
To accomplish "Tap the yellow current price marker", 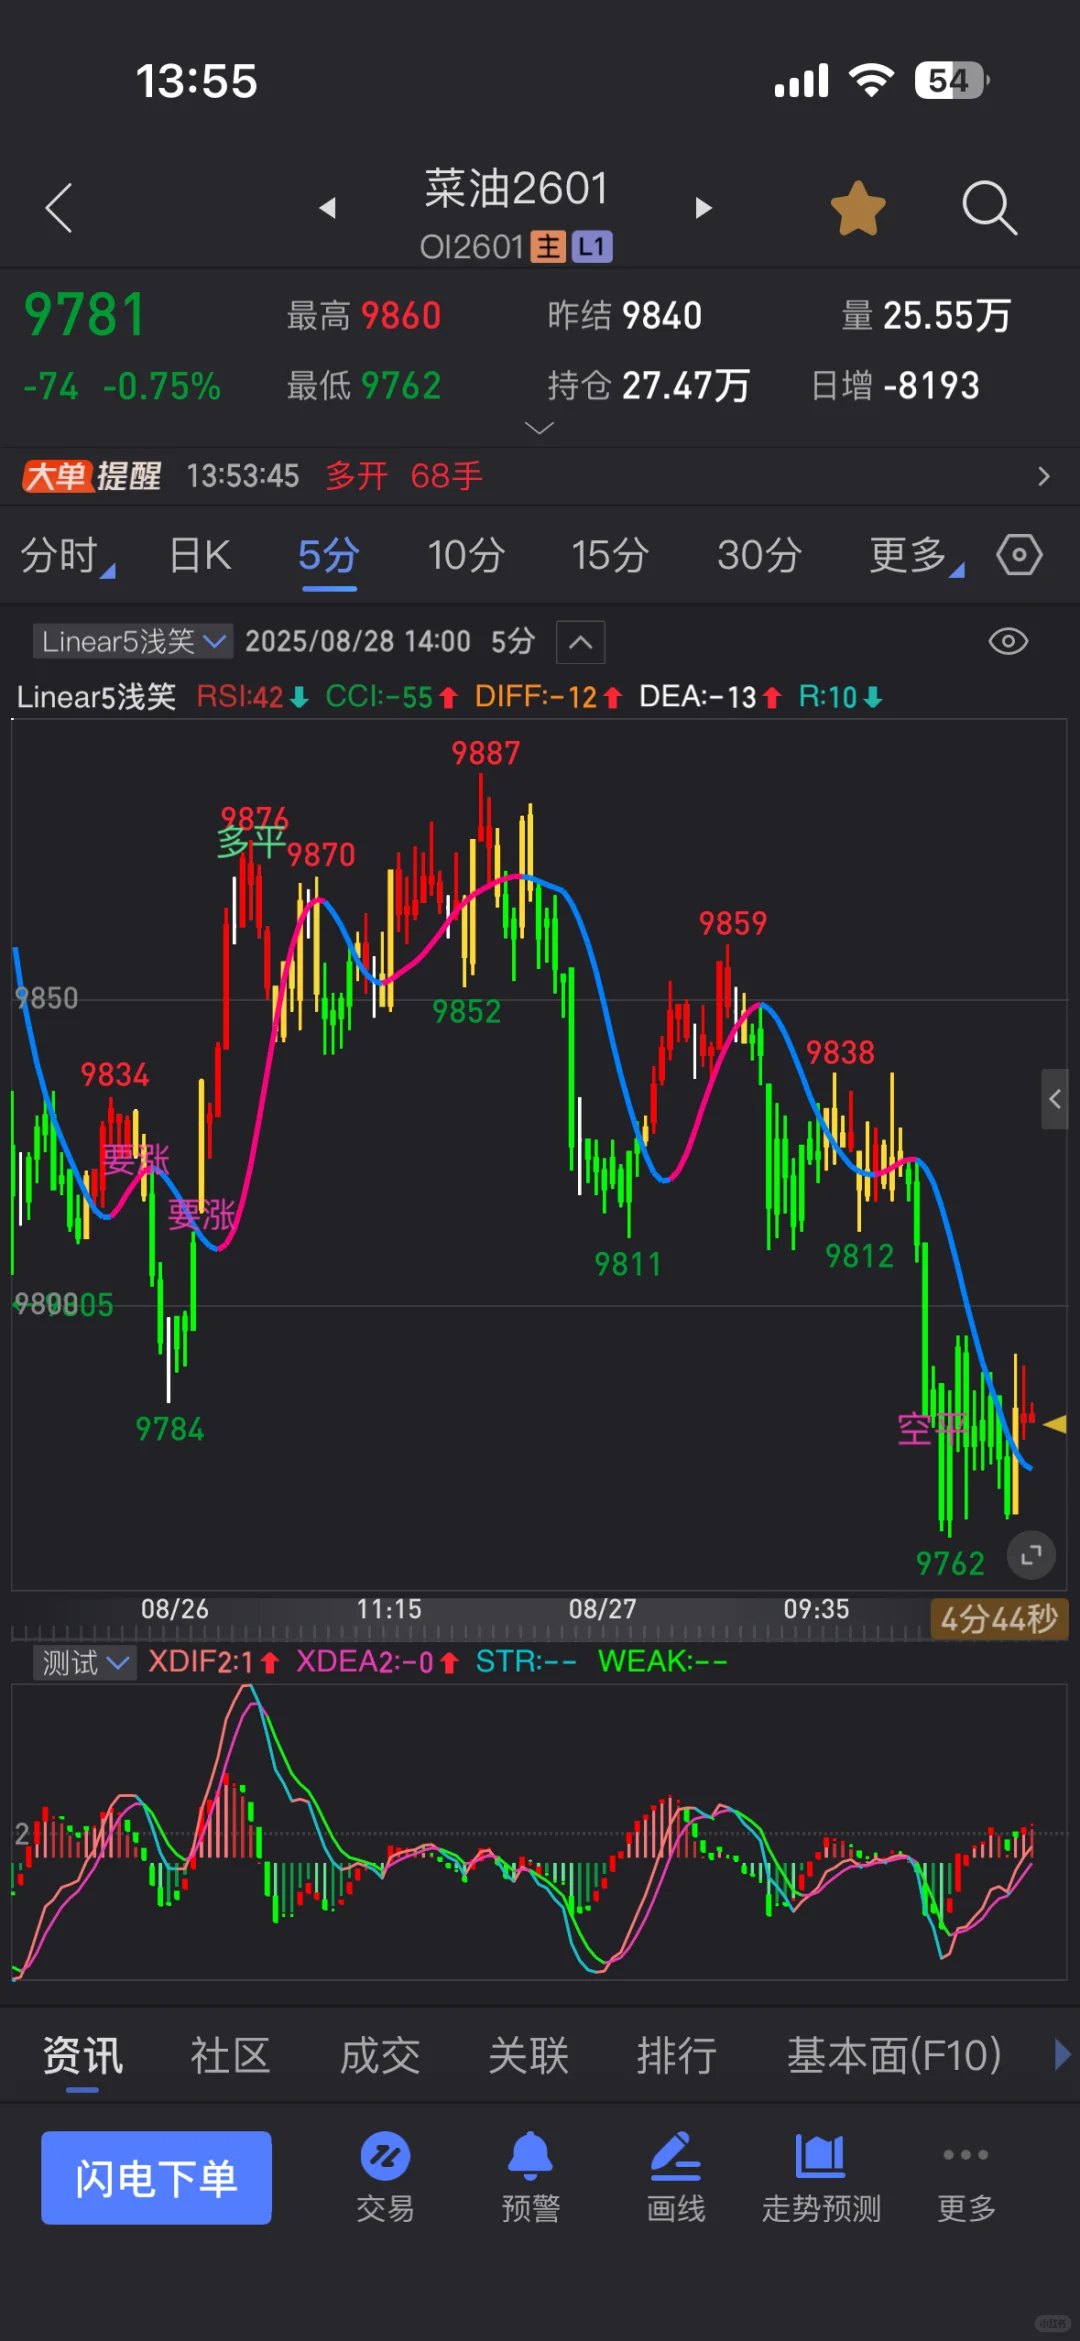I will click(1055, 1424).
